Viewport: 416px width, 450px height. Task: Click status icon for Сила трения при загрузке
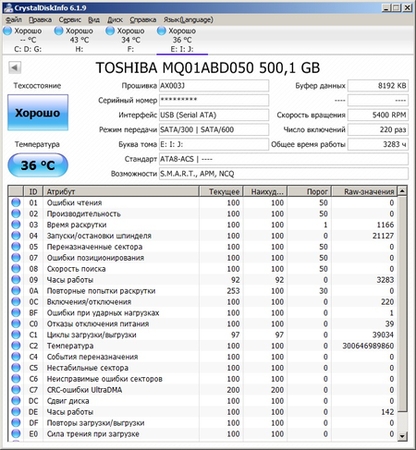(16, 434)
